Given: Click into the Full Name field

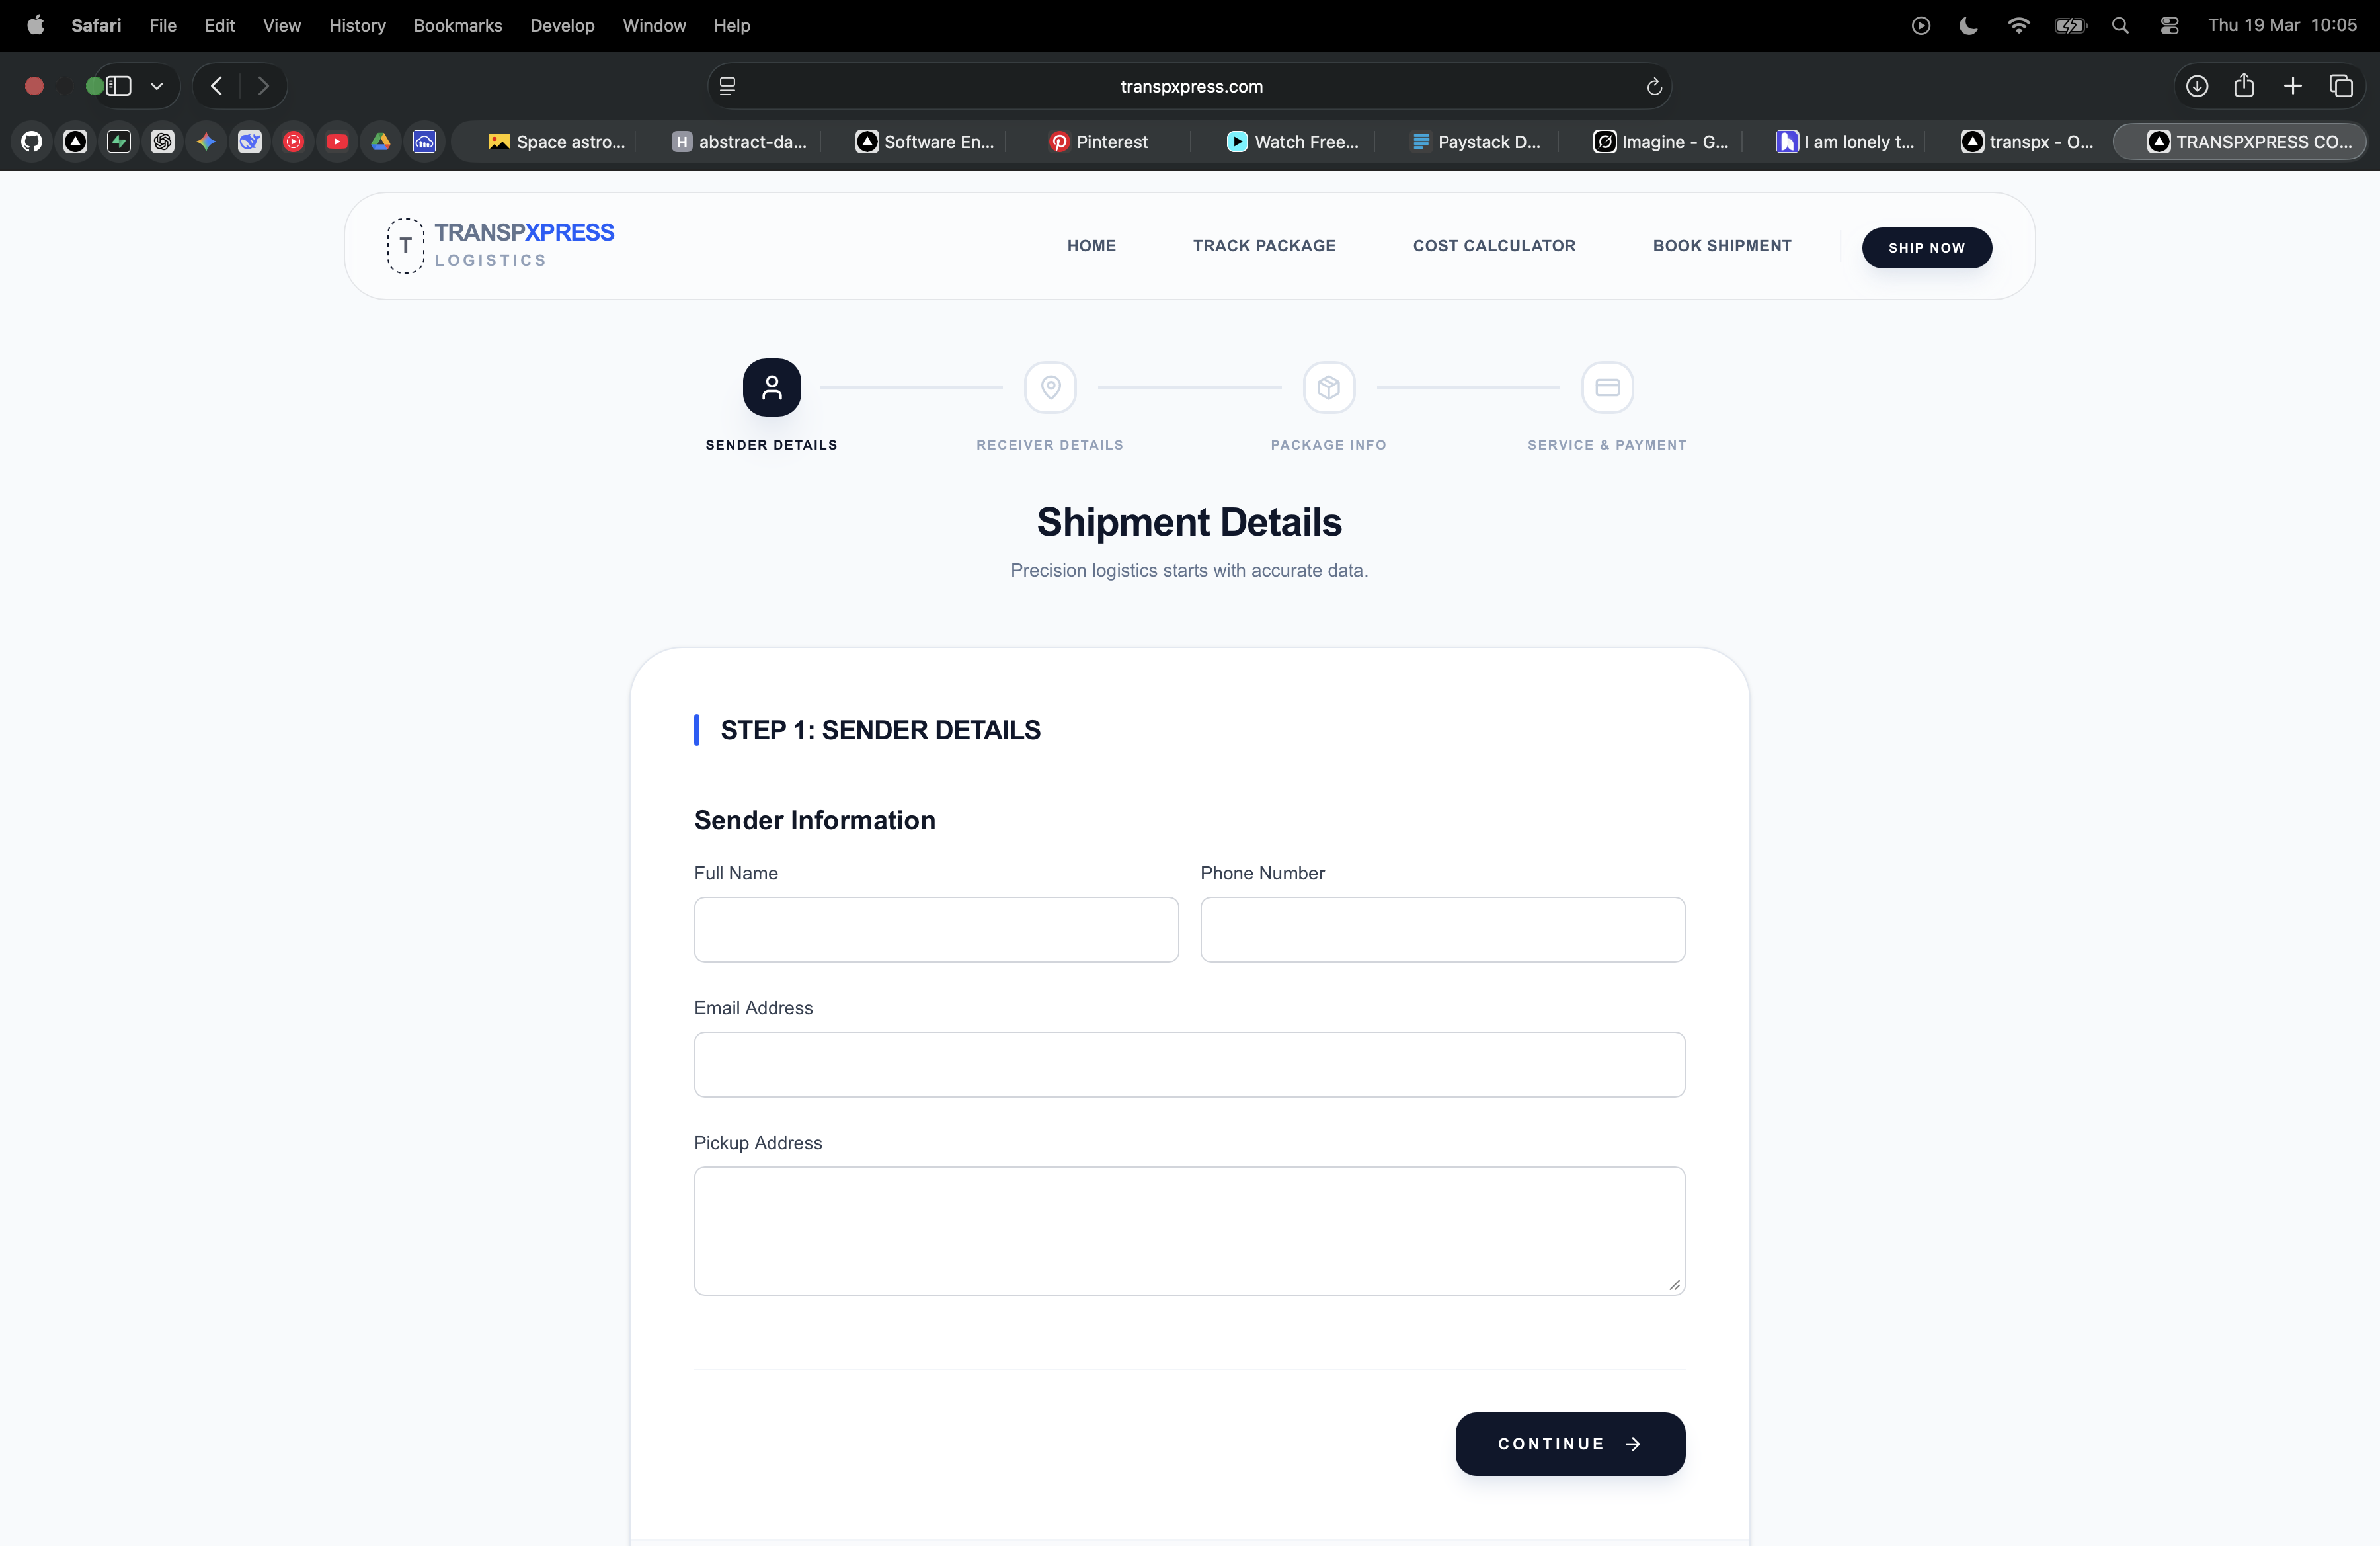Looking at the screenshot, I should (936, 929).
